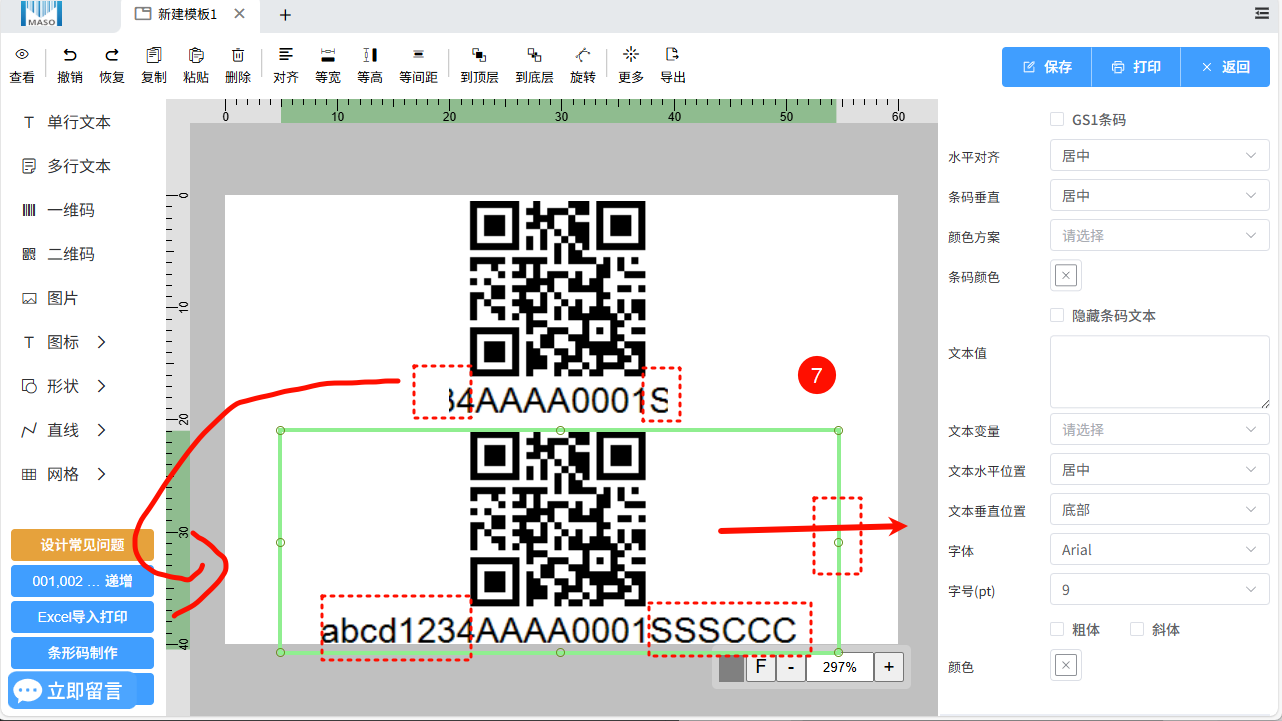Click Excel导入打印 button
Image resolution: width=1282 pixels, height=721 pixels.
click(82, 617)
